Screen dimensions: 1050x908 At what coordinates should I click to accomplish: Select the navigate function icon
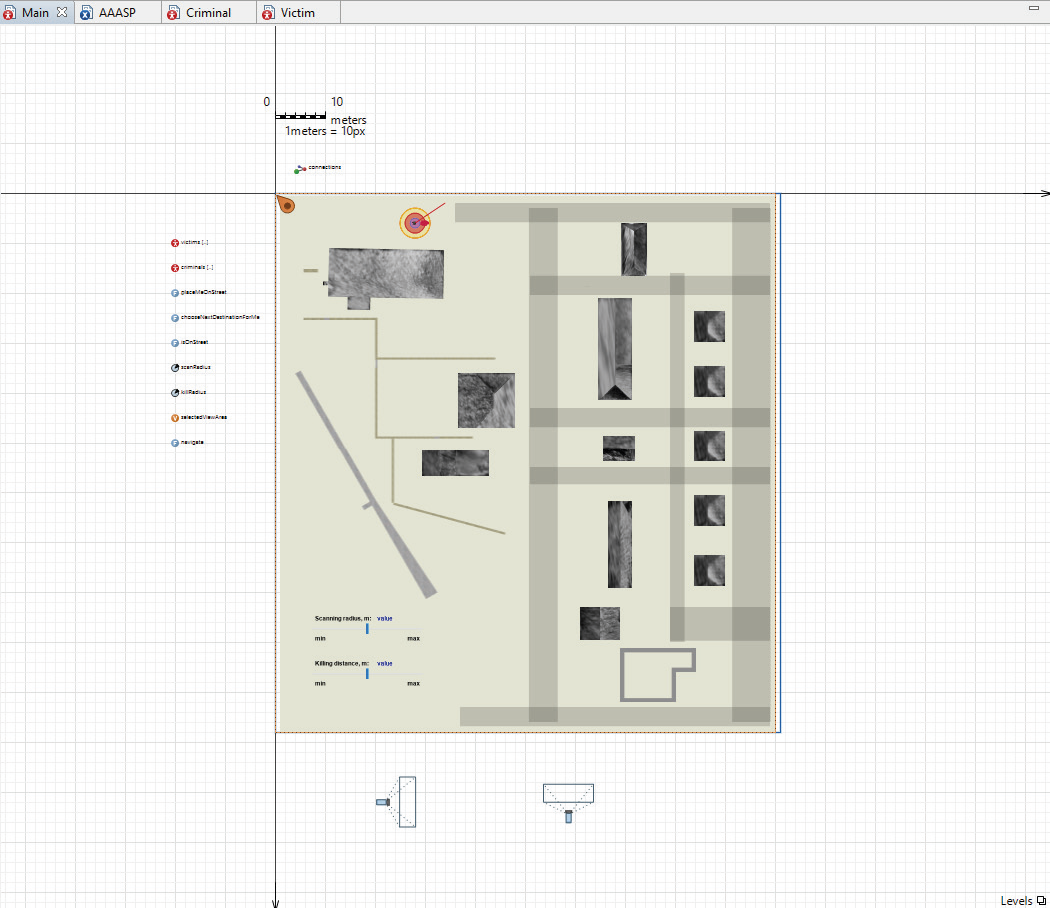[x=174, y=443]
